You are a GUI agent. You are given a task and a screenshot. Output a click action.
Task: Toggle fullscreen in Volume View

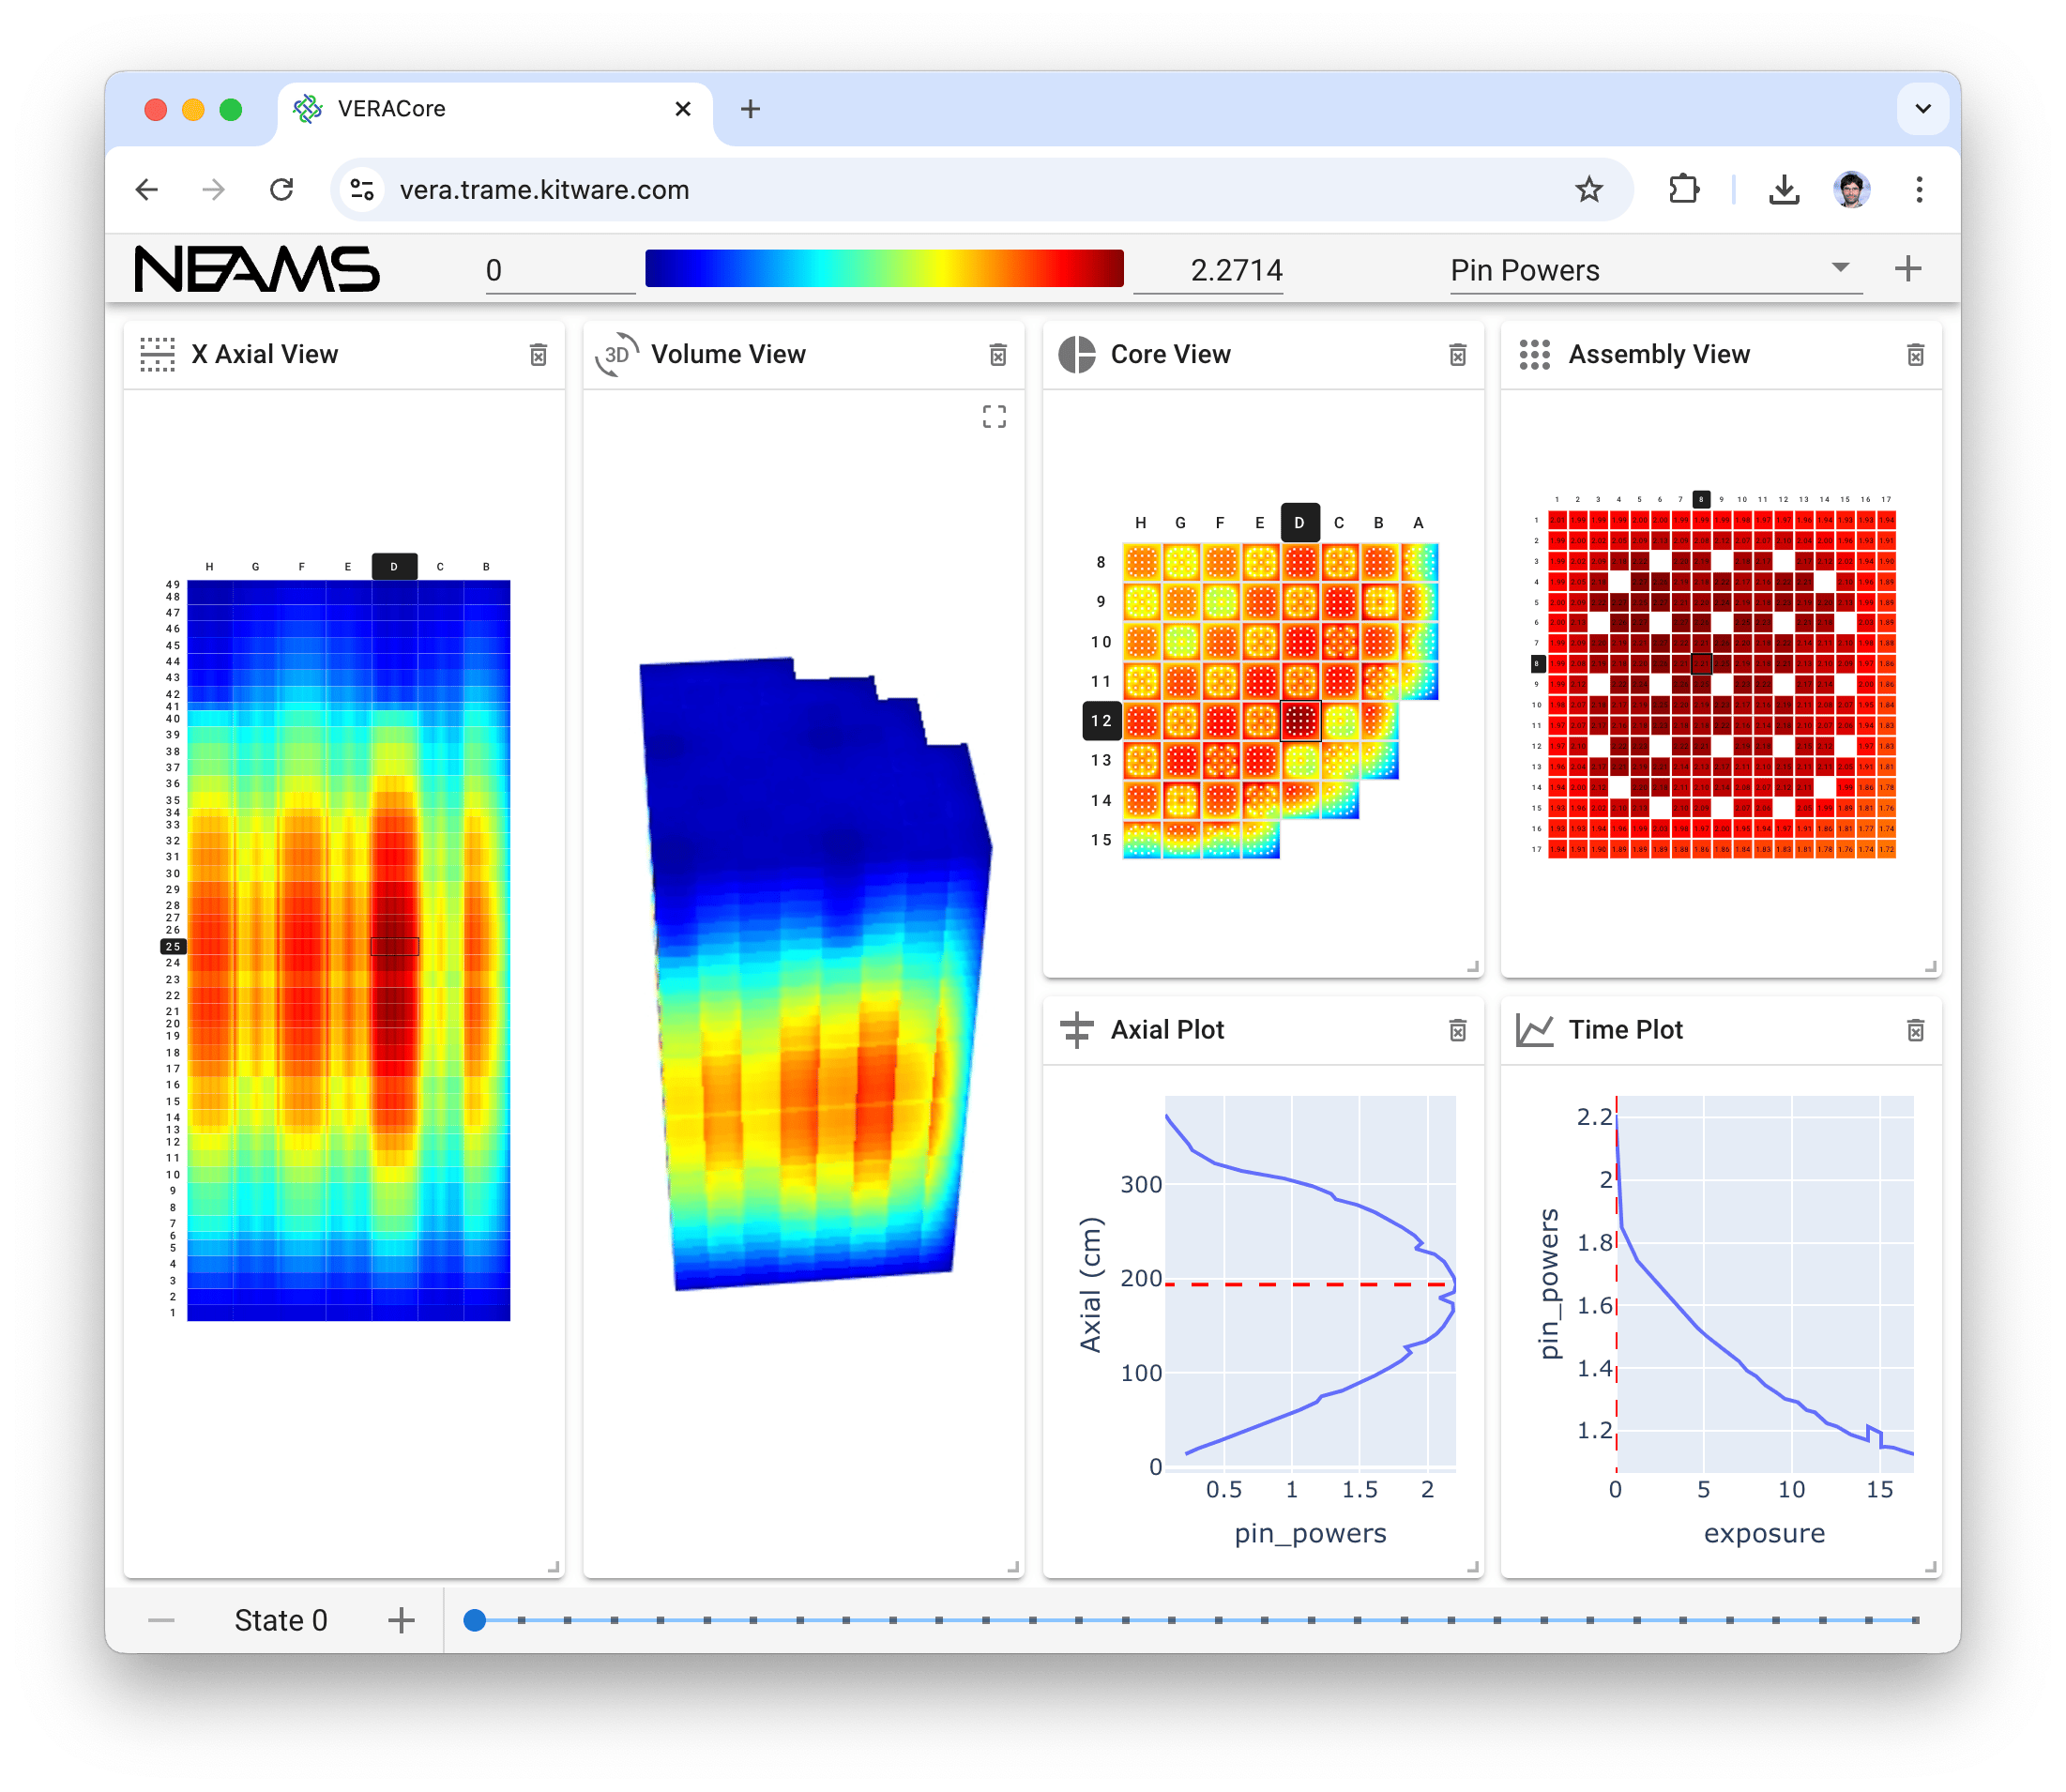tap(993, 417)
